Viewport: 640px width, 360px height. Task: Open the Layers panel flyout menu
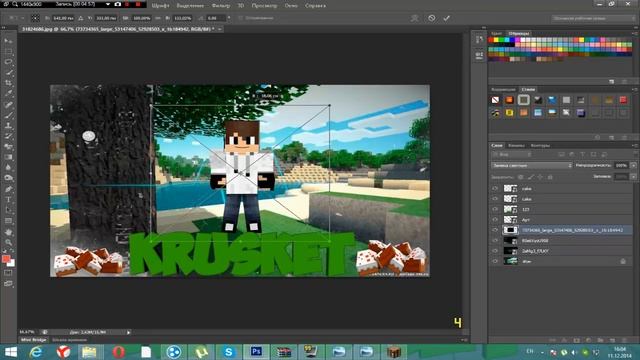click(635, 145)
